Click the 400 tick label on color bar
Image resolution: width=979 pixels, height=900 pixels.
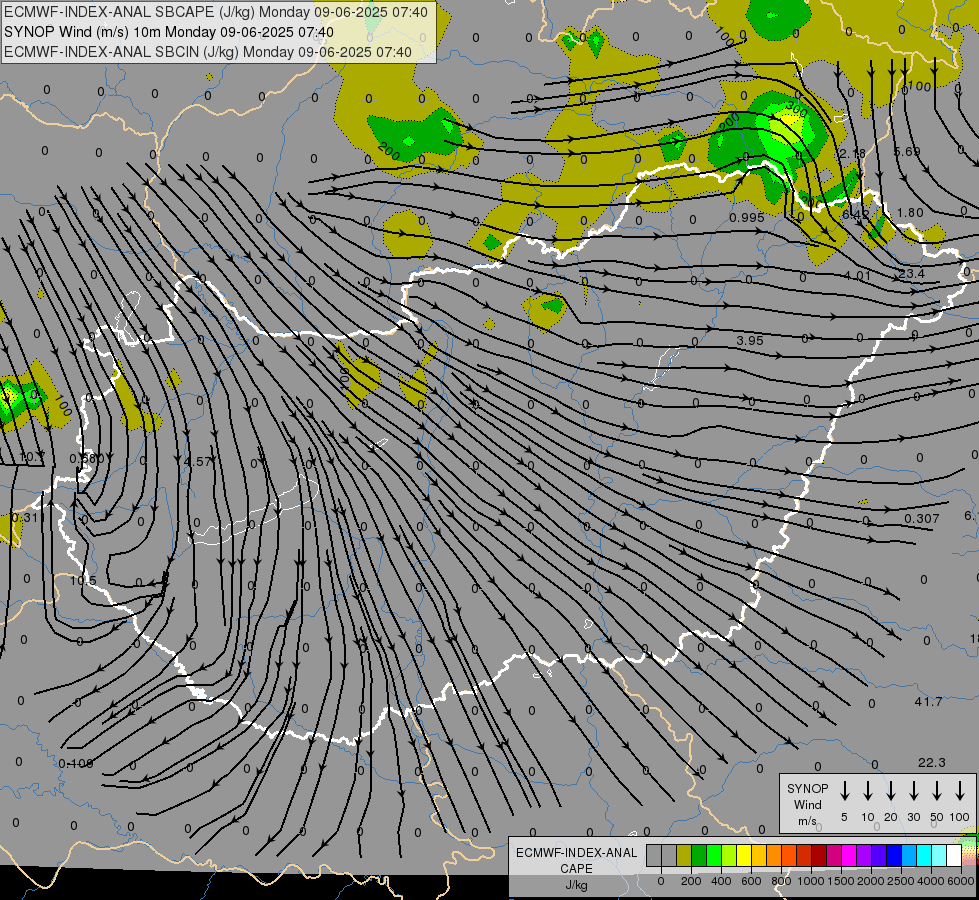[721, 881]
